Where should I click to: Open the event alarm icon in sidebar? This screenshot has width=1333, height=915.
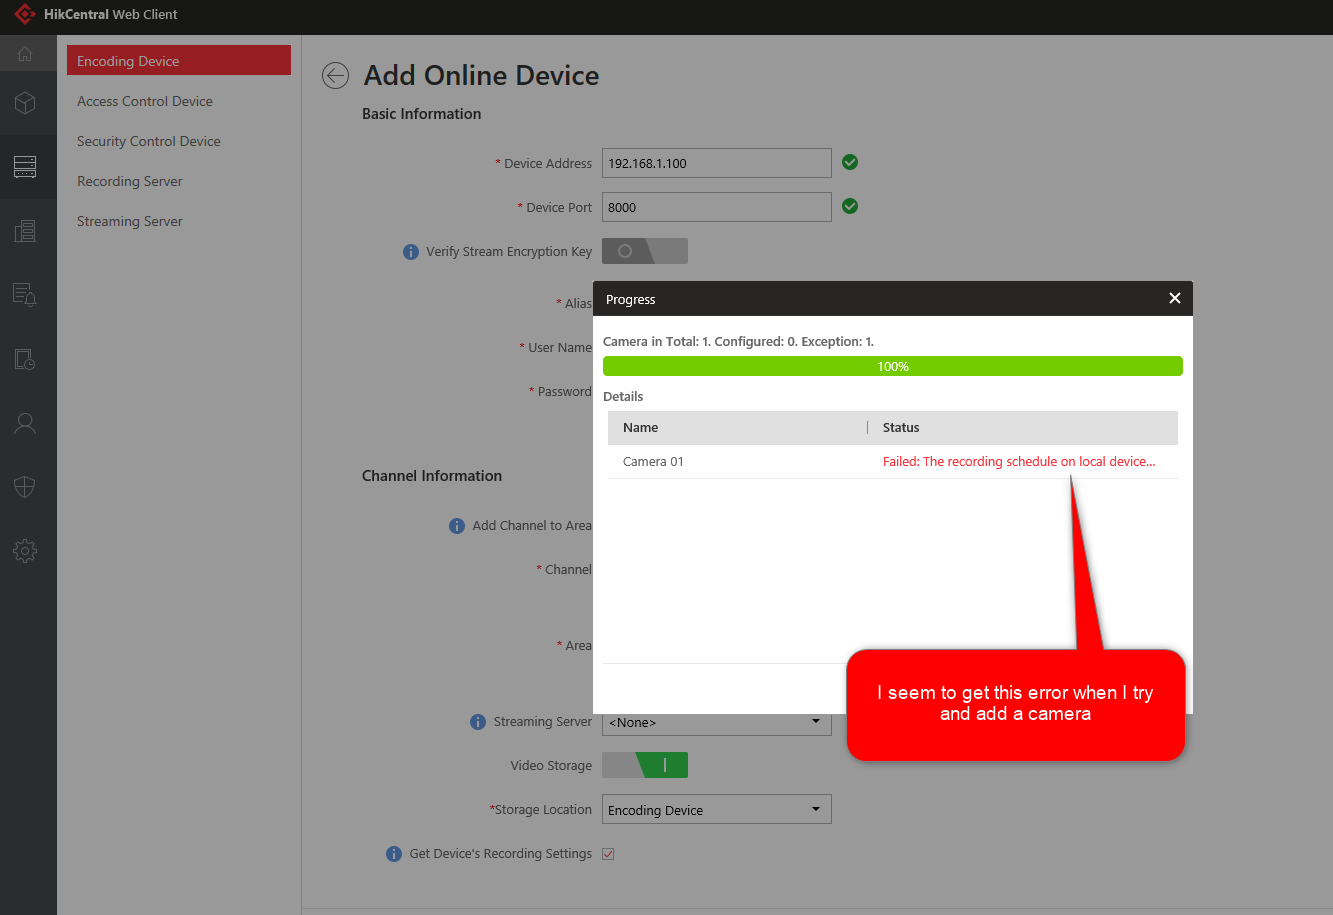(x=25, y=295)
